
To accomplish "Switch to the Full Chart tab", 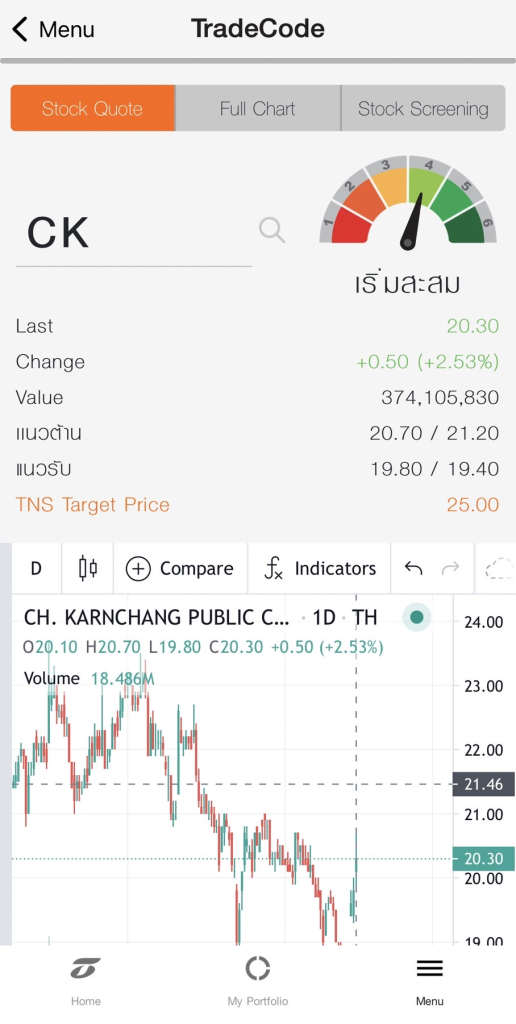I will point(257,108).
